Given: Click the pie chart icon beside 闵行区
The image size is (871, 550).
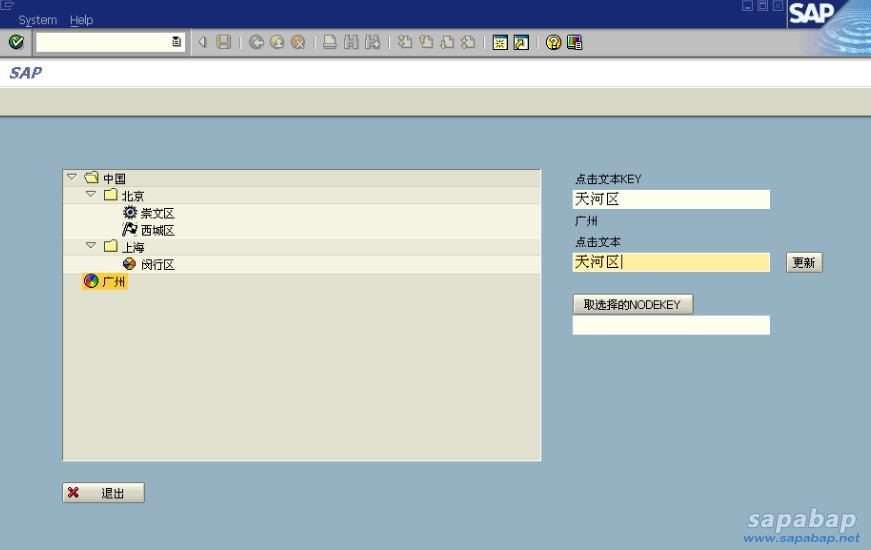Looking at the screenshot, I should [x=129, y=263].
